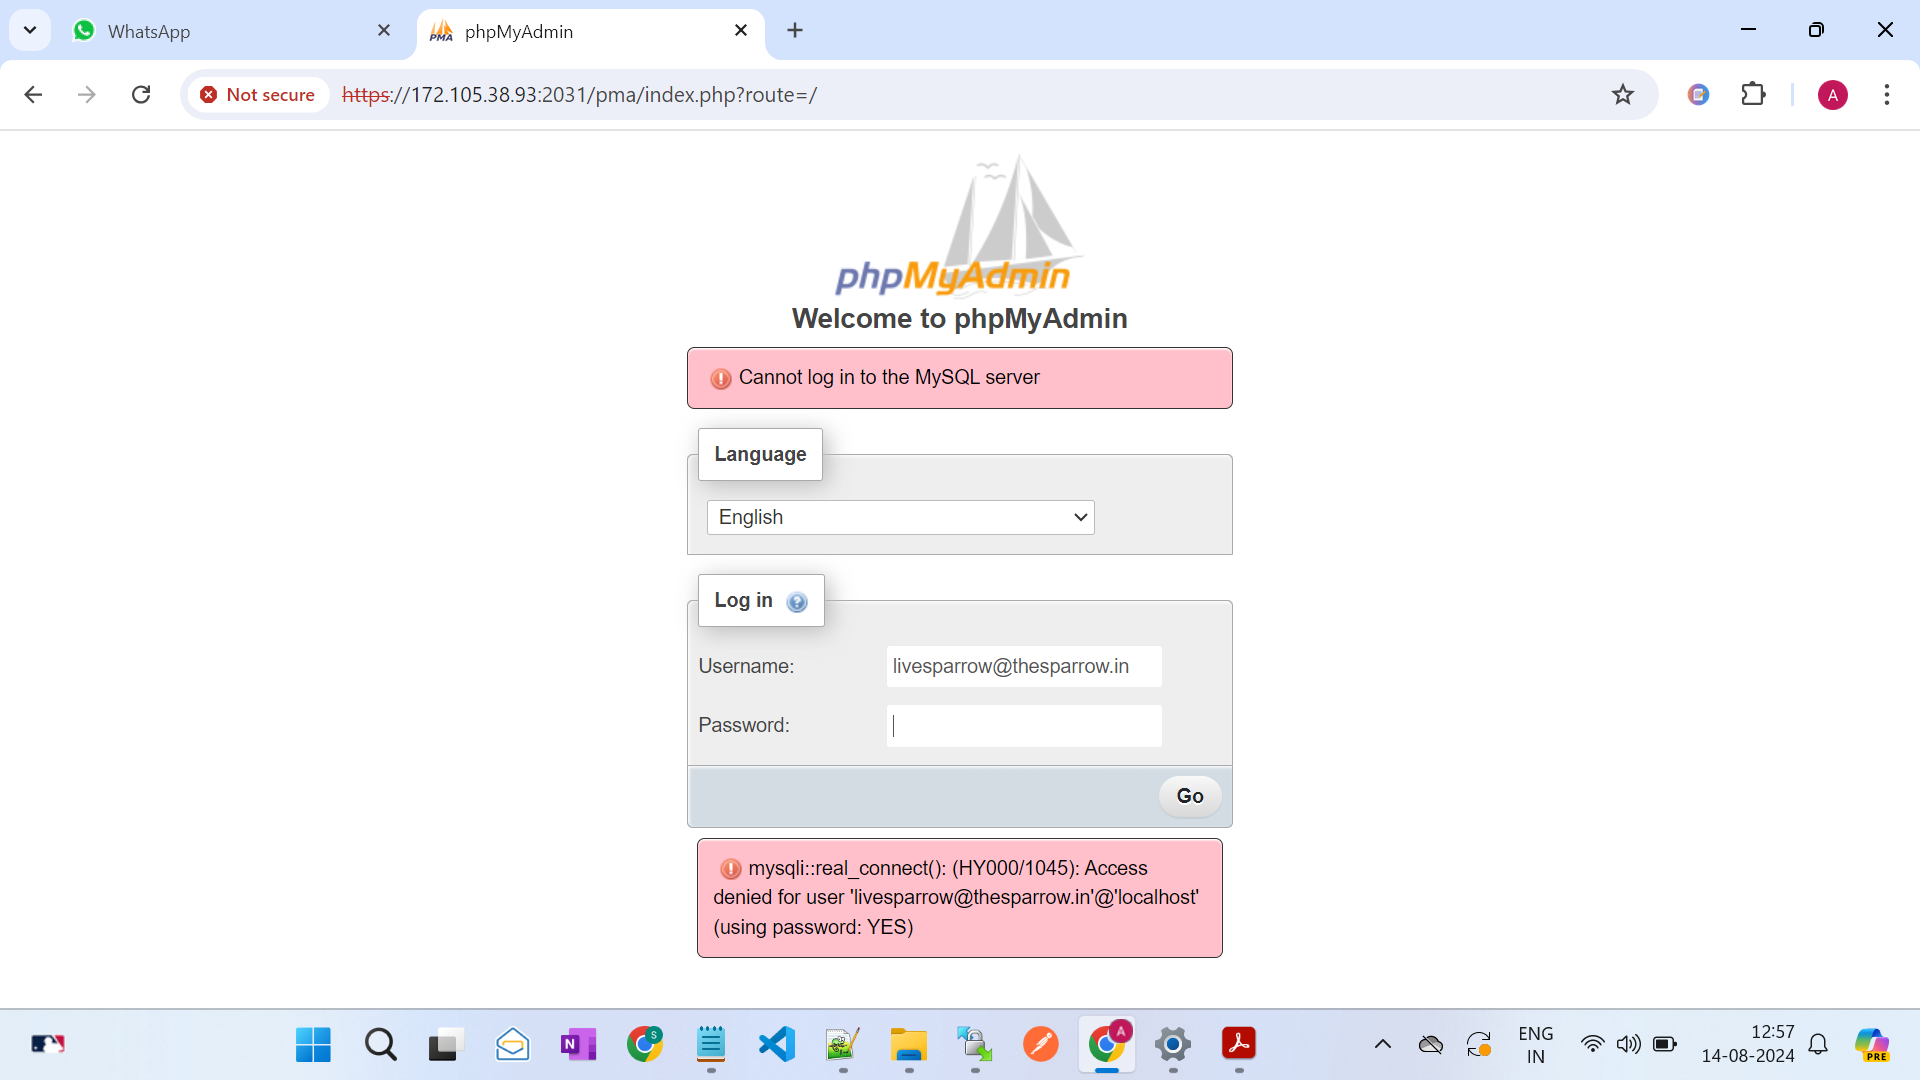Open the OneDrive cloud tray icon
1920x1080 pixels.
tap(1431, 1045)
